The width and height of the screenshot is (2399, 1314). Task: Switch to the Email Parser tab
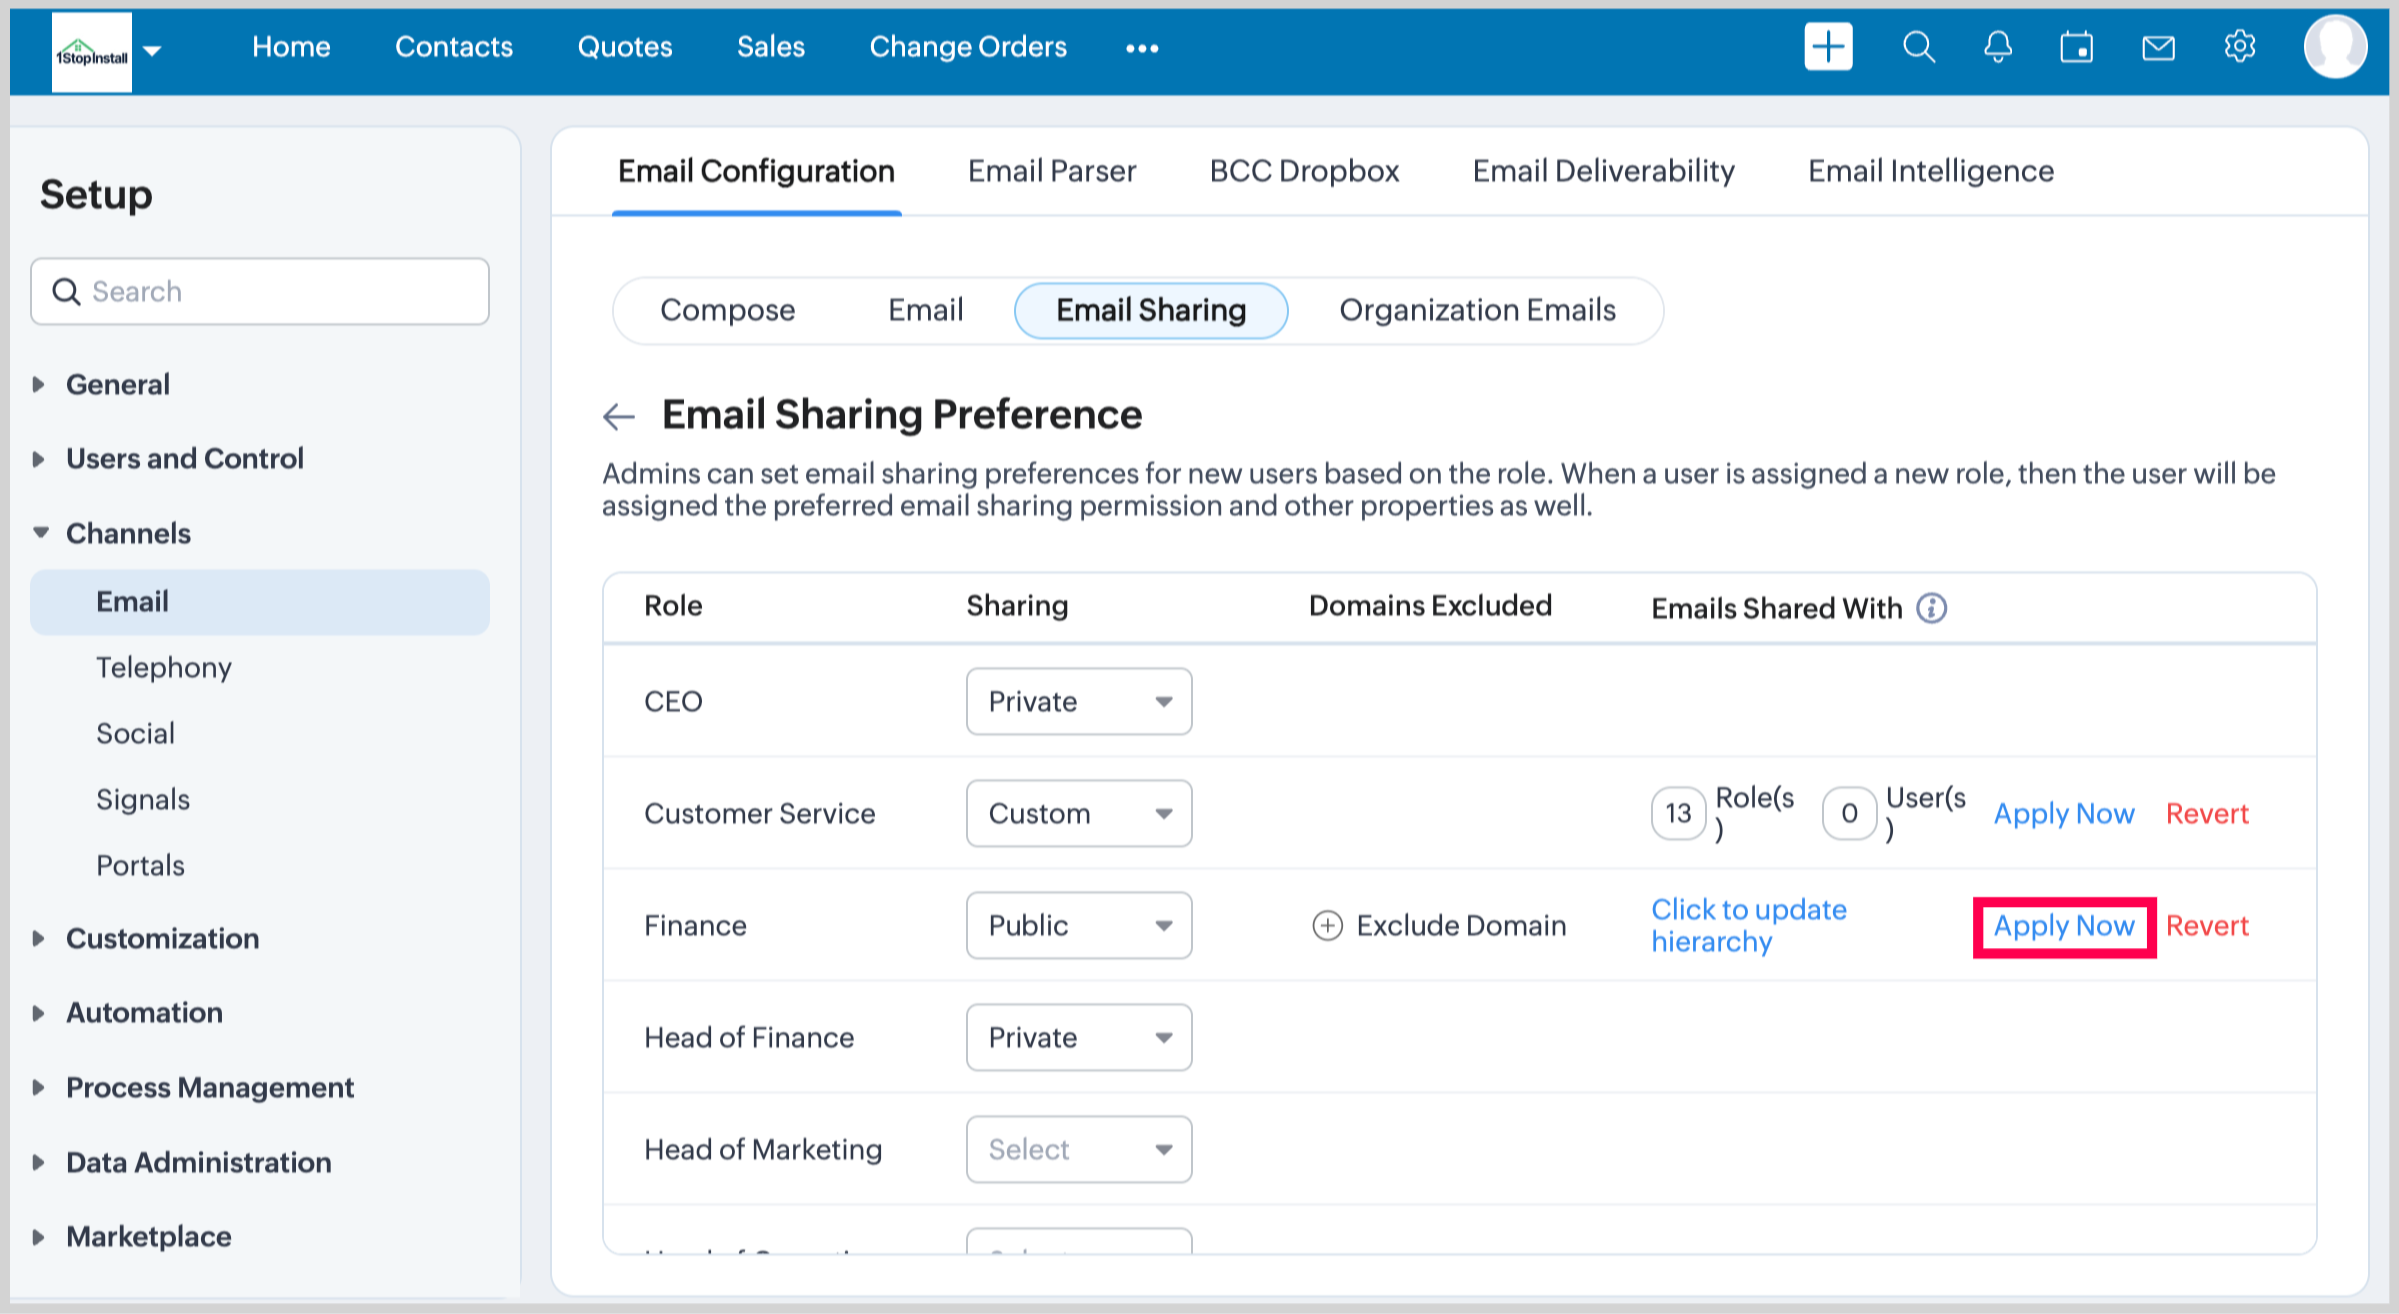1051,171
